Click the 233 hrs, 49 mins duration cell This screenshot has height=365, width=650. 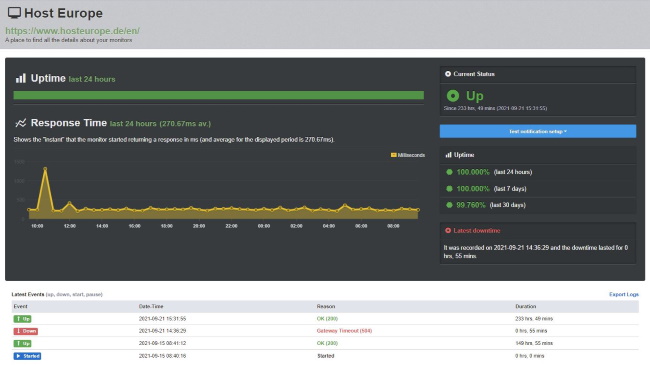point(534,319)
